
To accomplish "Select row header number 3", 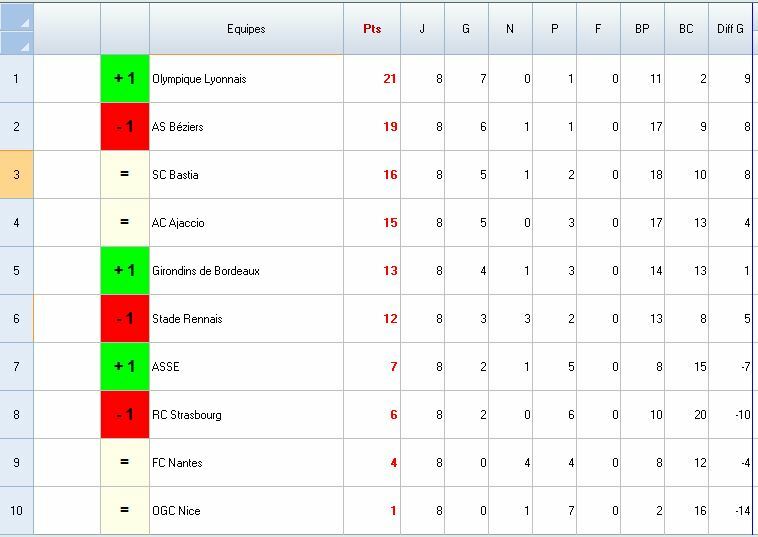I will (x=17, y=175).
